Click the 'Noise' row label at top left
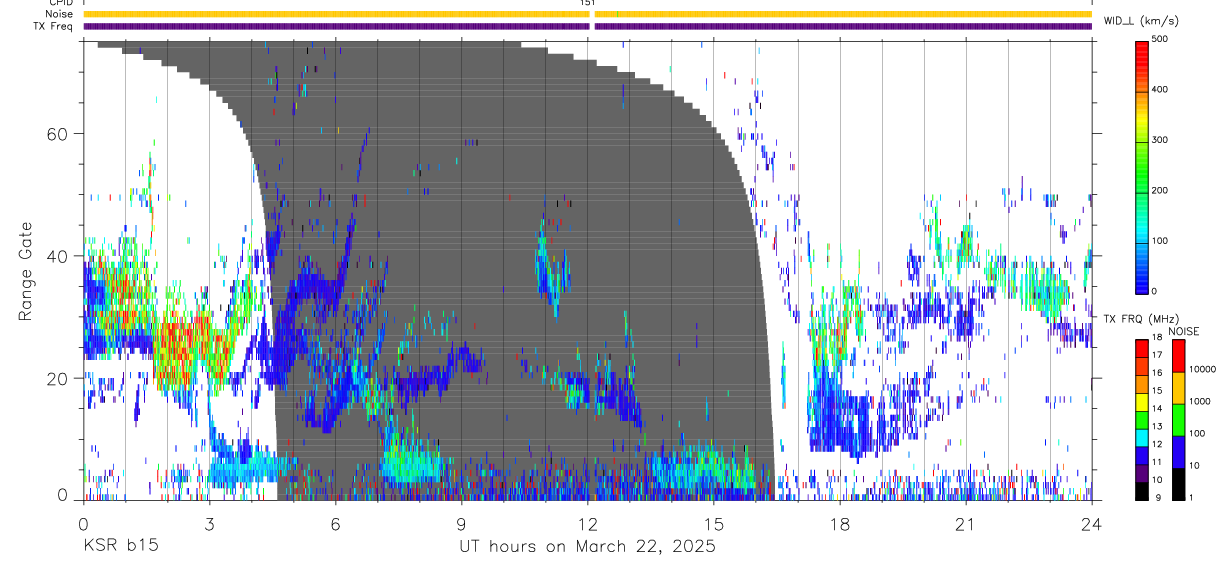This screenshot has height=567, width=1228. (x=60, y=14)
